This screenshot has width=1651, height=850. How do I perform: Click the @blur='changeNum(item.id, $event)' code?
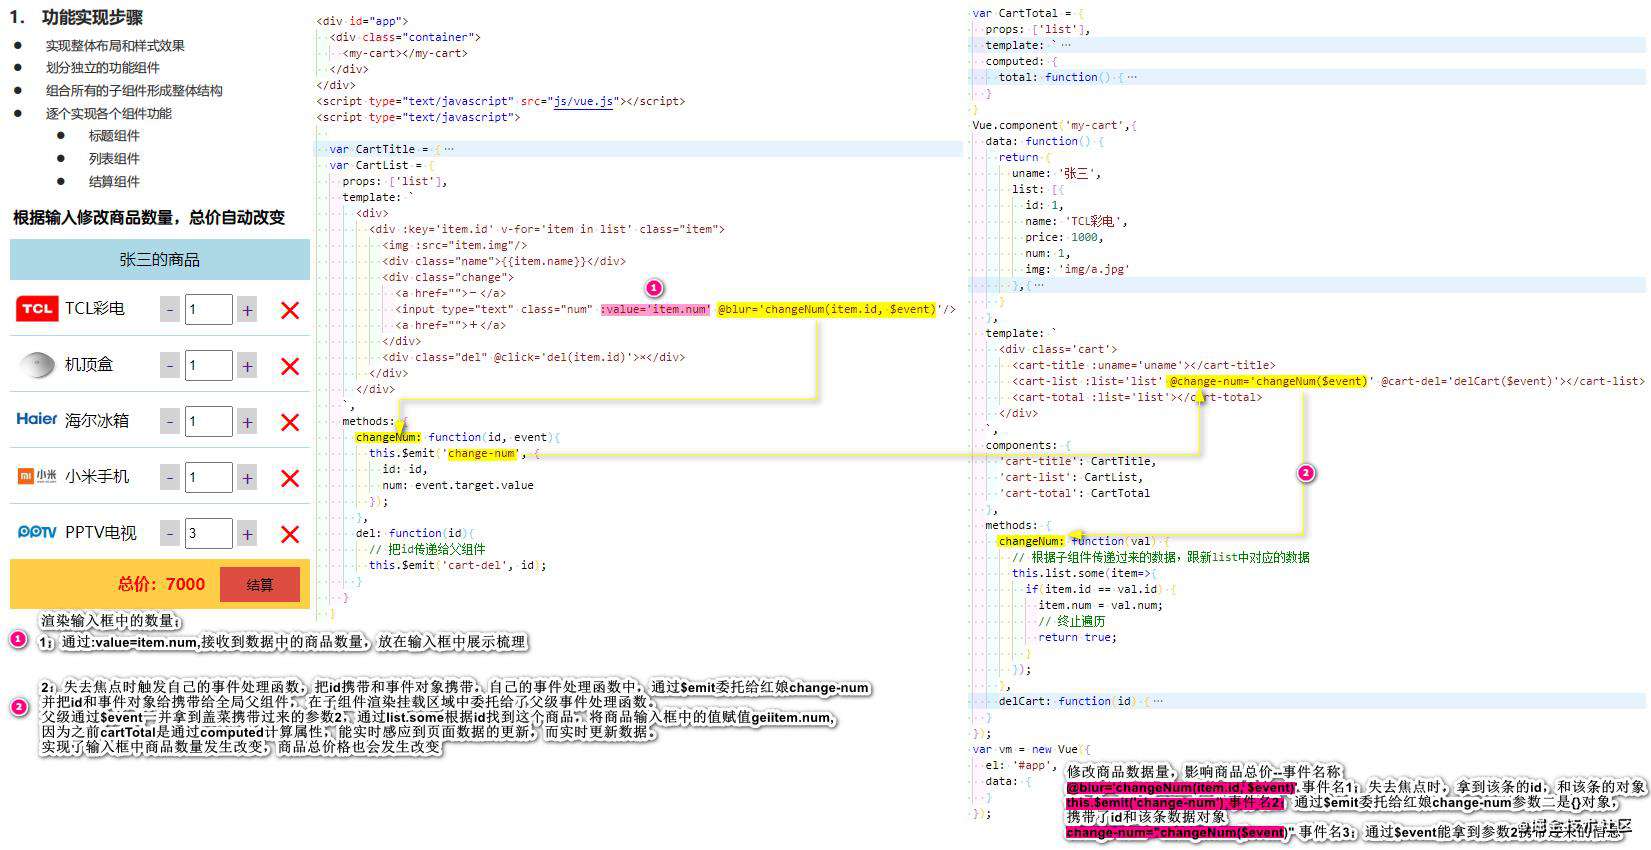(827, 309)
